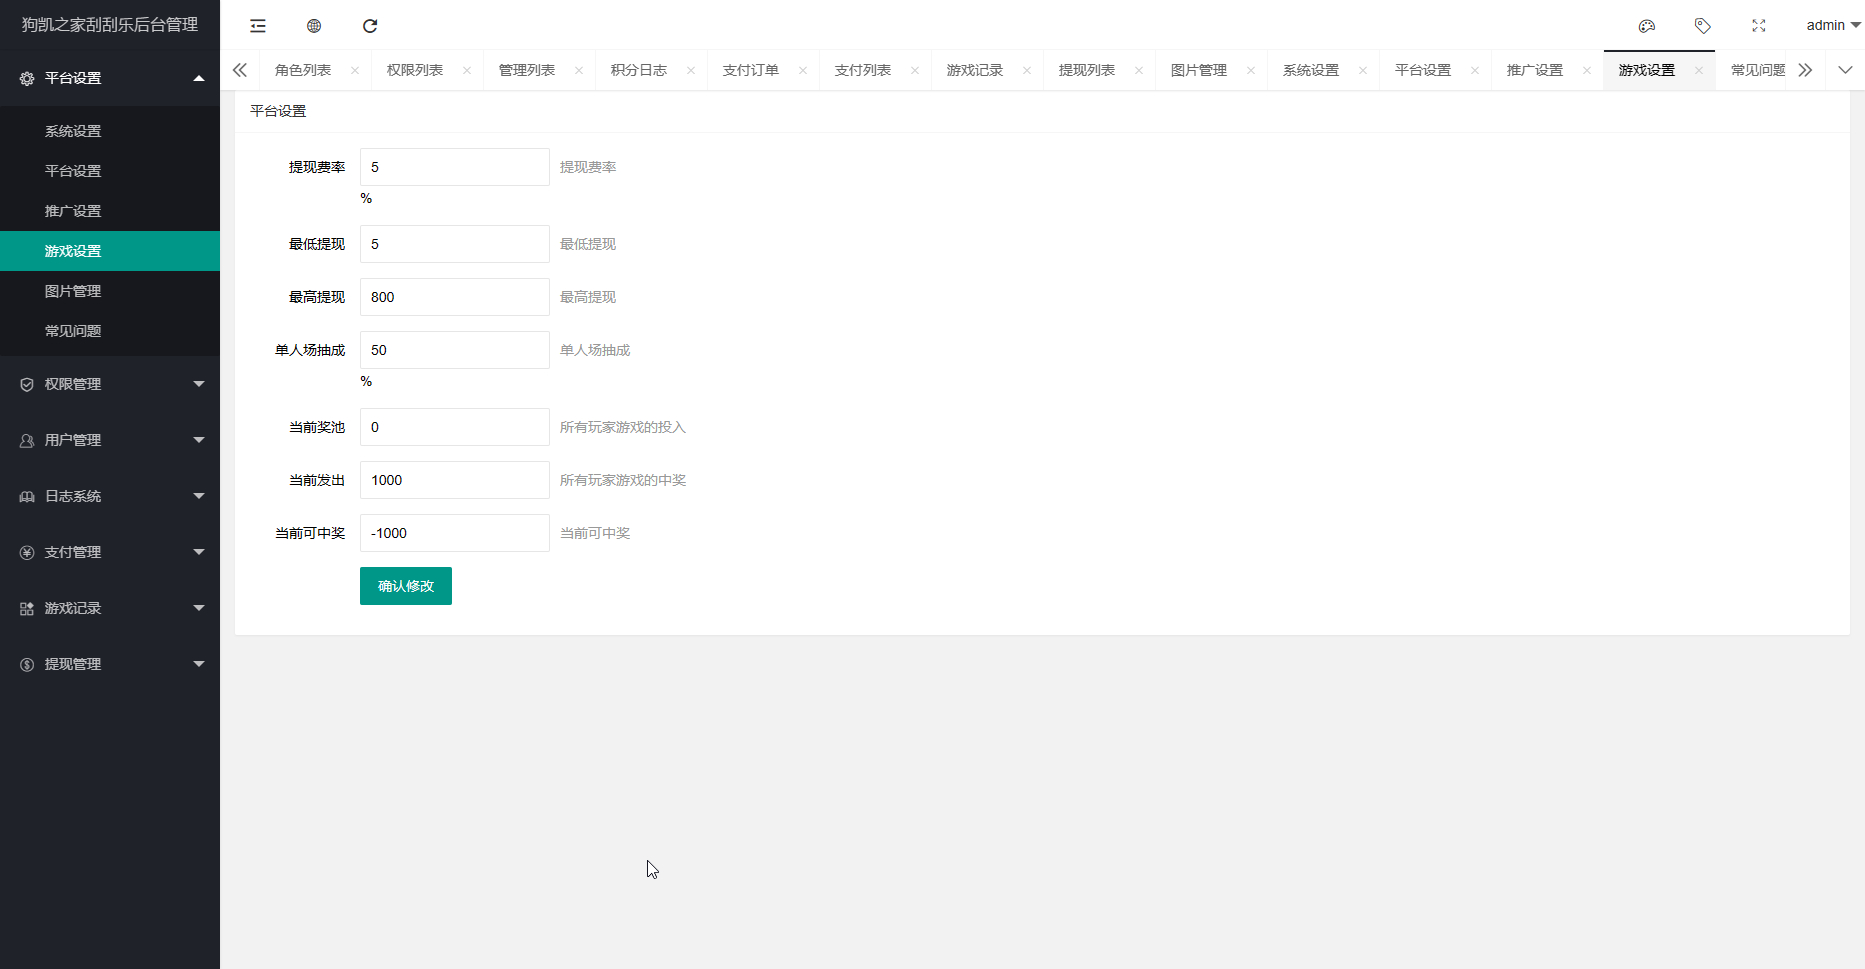1865x969 pixels.
Task: Expand the 日志系统 sidebar group
Action: coord(110,496)
